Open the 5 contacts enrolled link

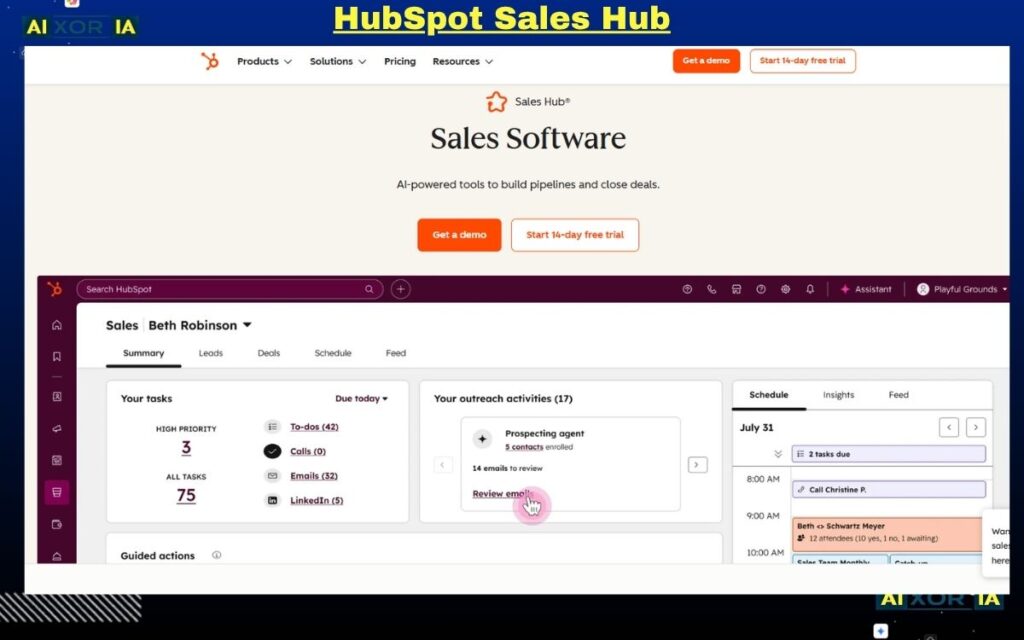click(524, 447)
